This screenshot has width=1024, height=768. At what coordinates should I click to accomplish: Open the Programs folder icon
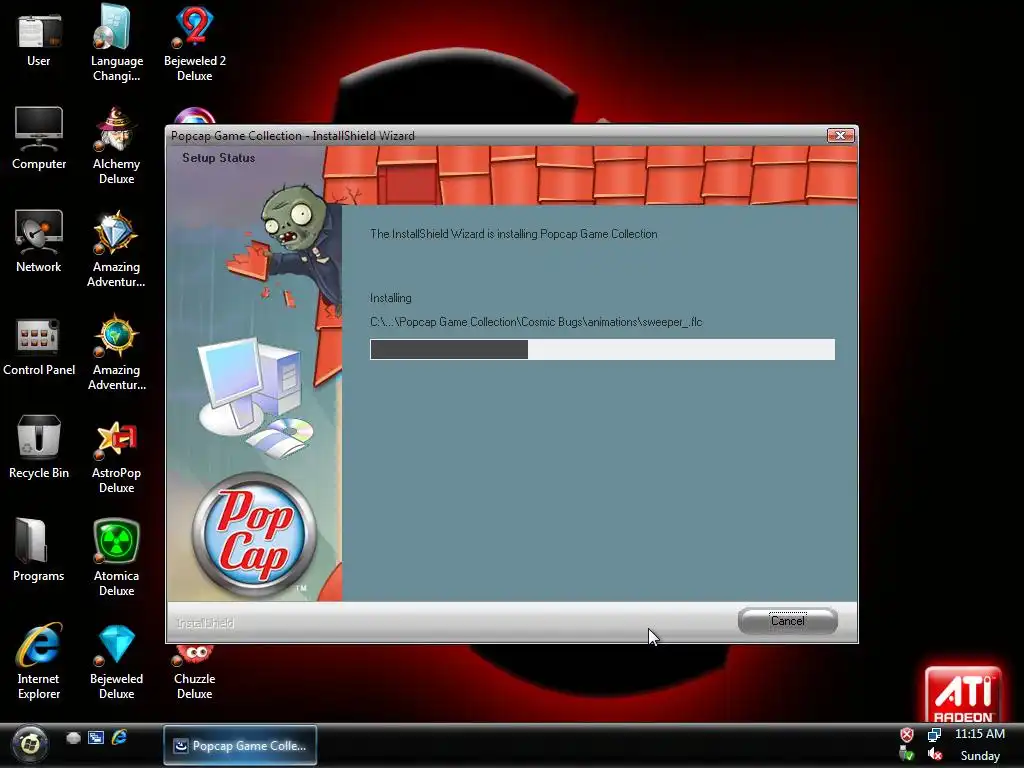click(39, 550)
